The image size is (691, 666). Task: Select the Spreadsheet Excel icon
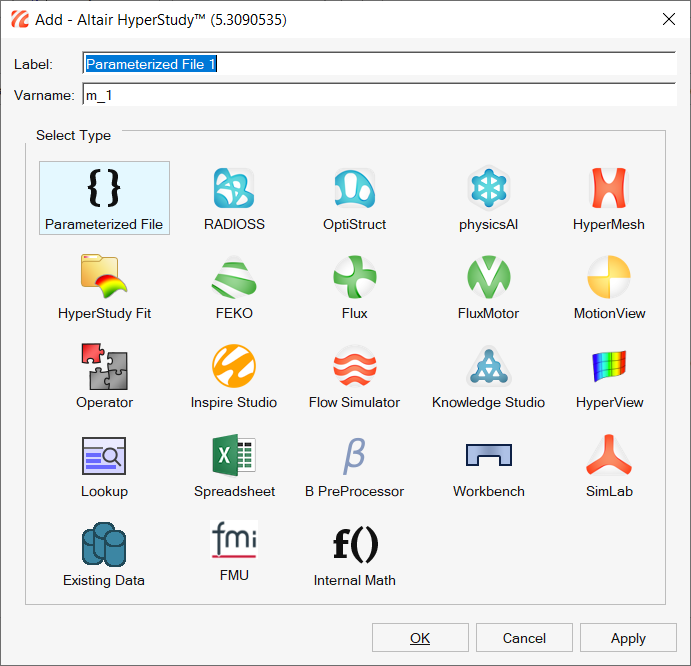pyautogui.click(x=234, y=455)
